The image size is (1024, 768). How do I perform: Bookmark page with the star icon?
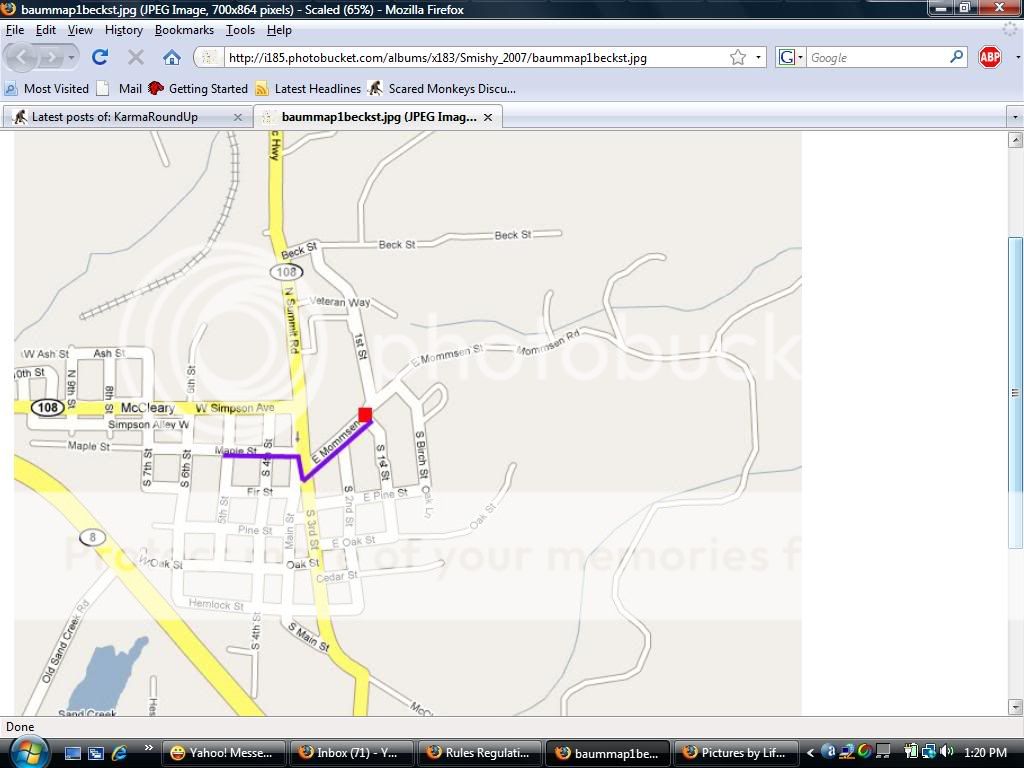click(x=738, y=57)
